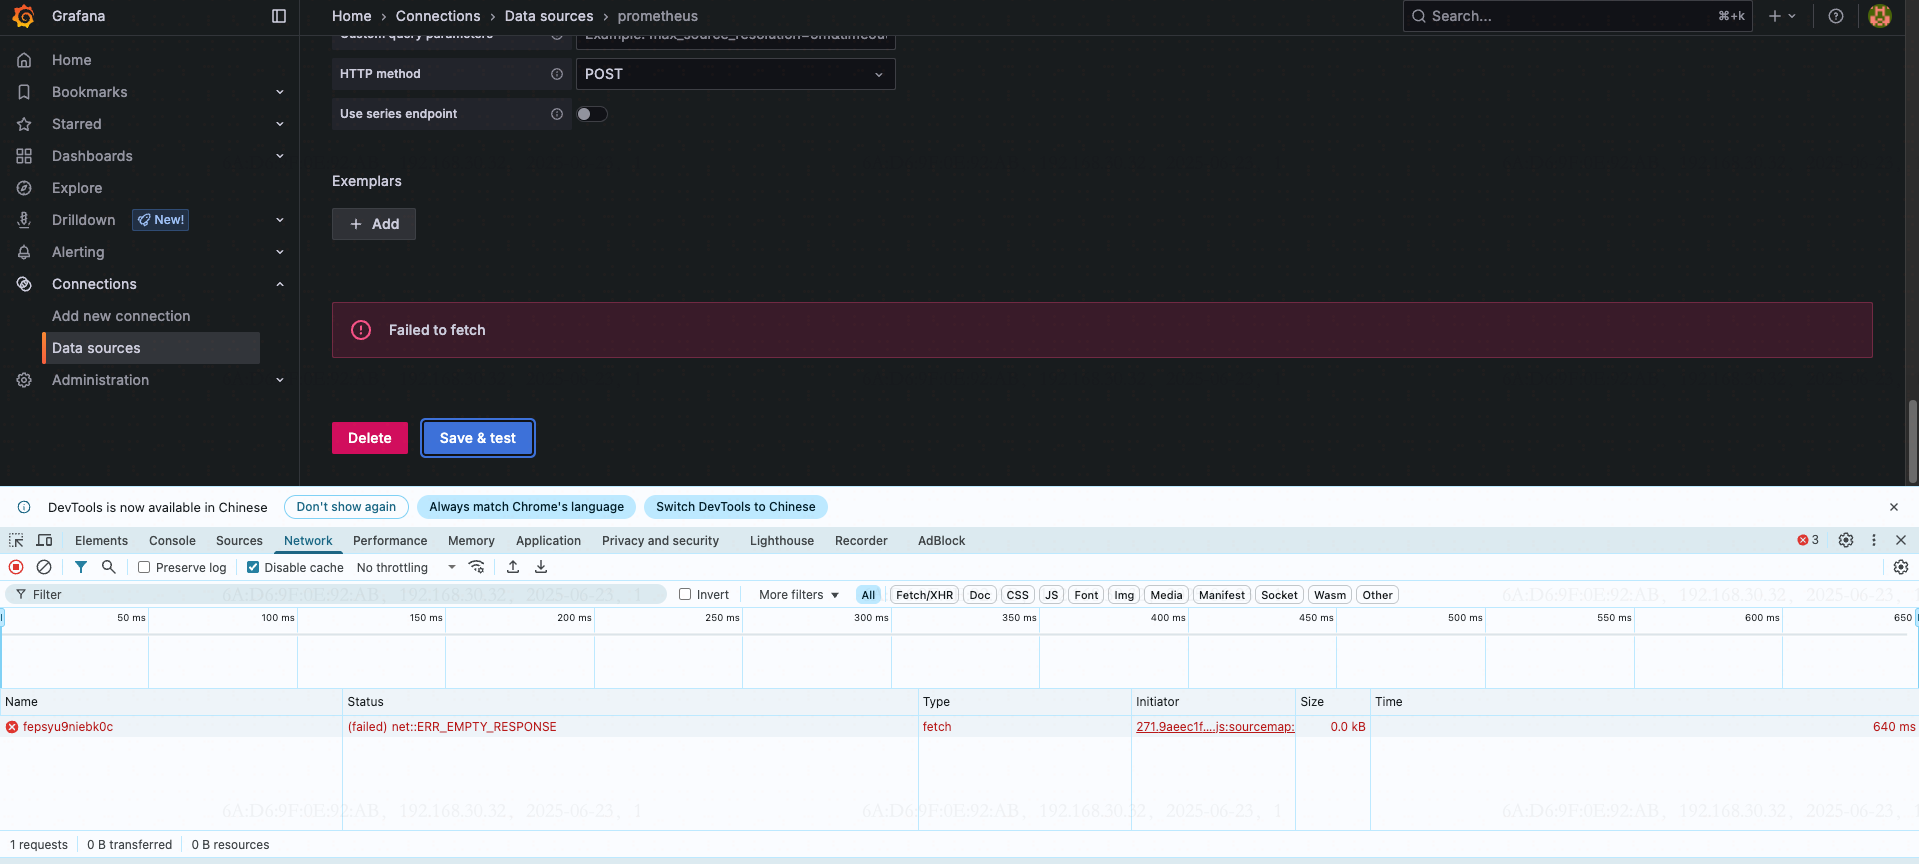Click the Save & test button

478,438
